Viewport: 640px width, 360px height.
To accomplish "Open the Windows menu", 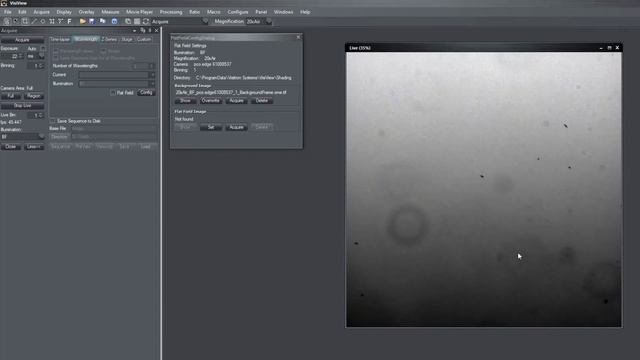I will click(283, 12).
